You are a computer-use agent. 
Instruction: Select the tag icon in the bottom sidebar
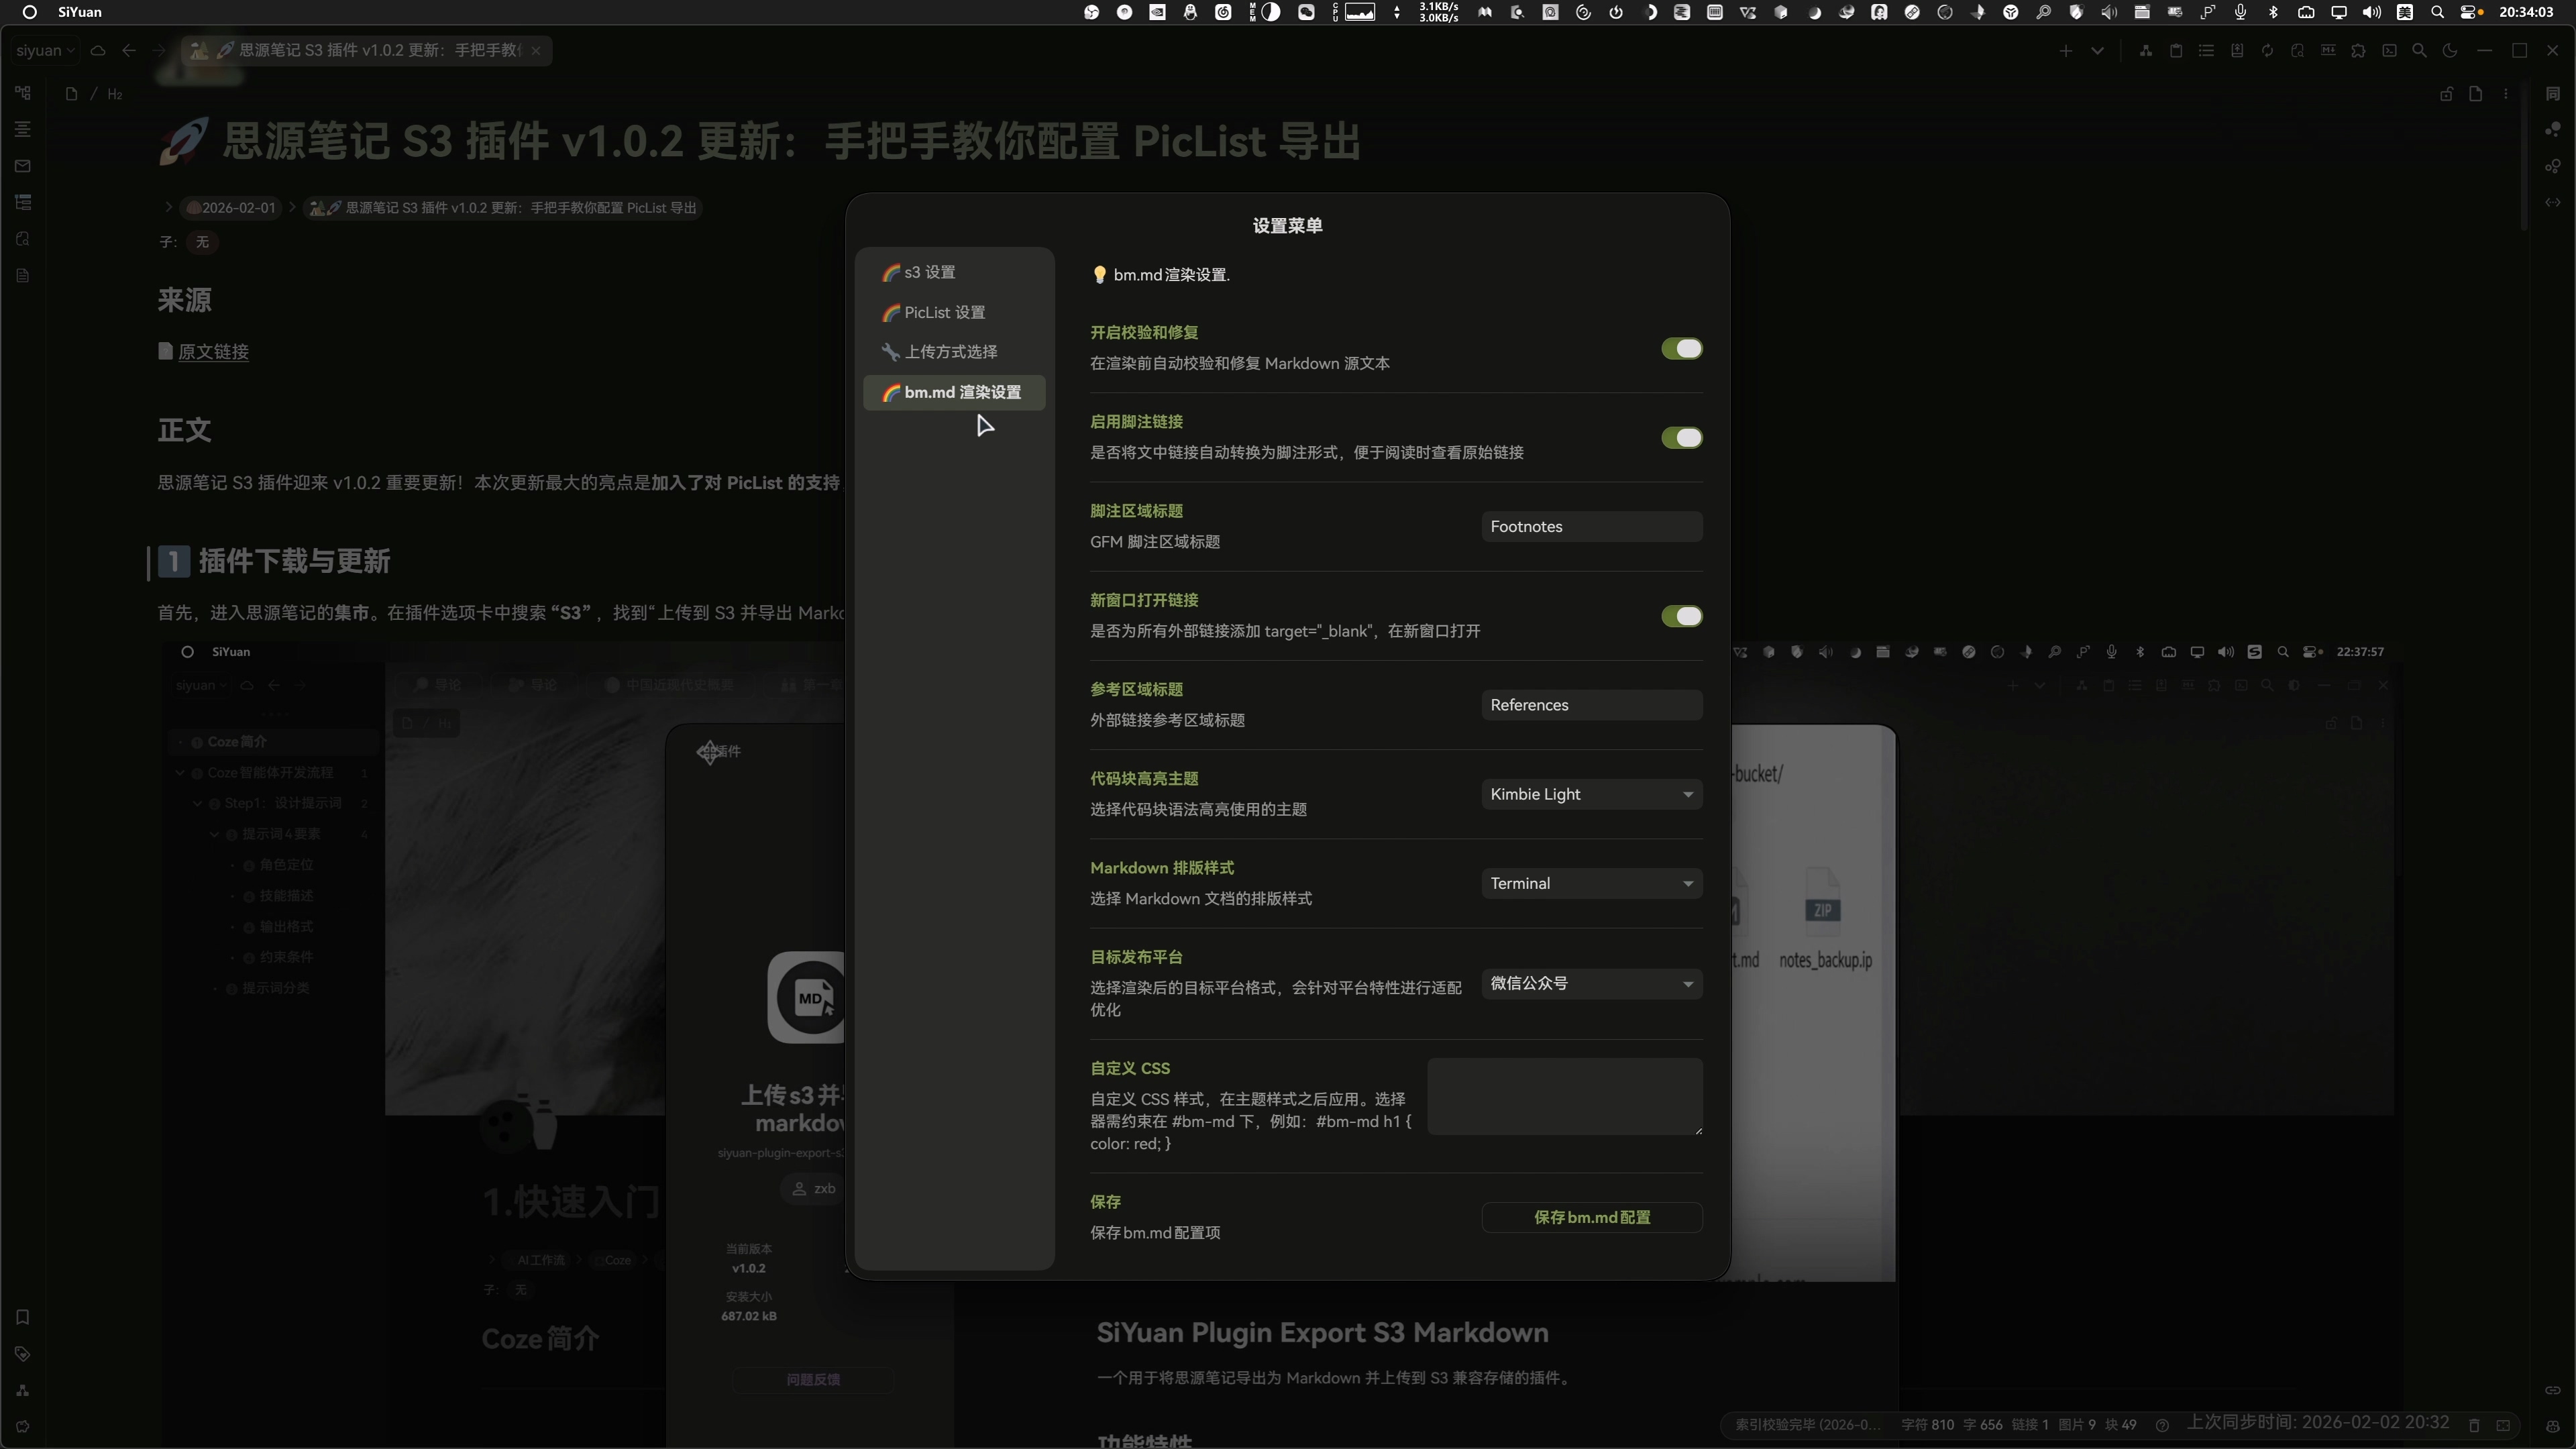coord(23,1354)
